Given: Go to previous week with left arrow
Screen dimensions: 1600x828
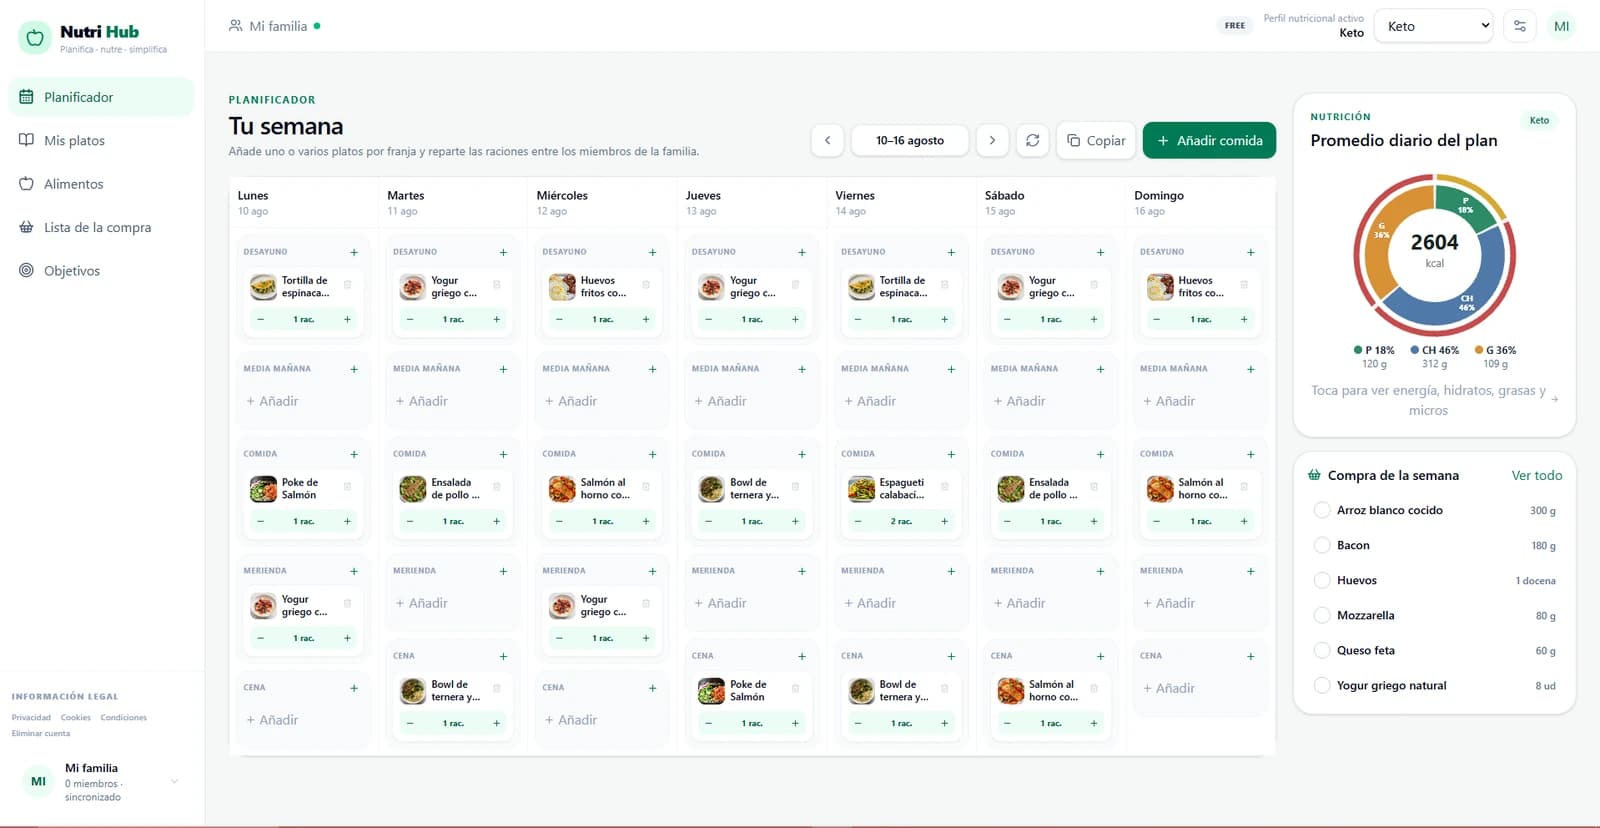Looking at the screenshot, I should pyautogui.click(x=827, y=141).
